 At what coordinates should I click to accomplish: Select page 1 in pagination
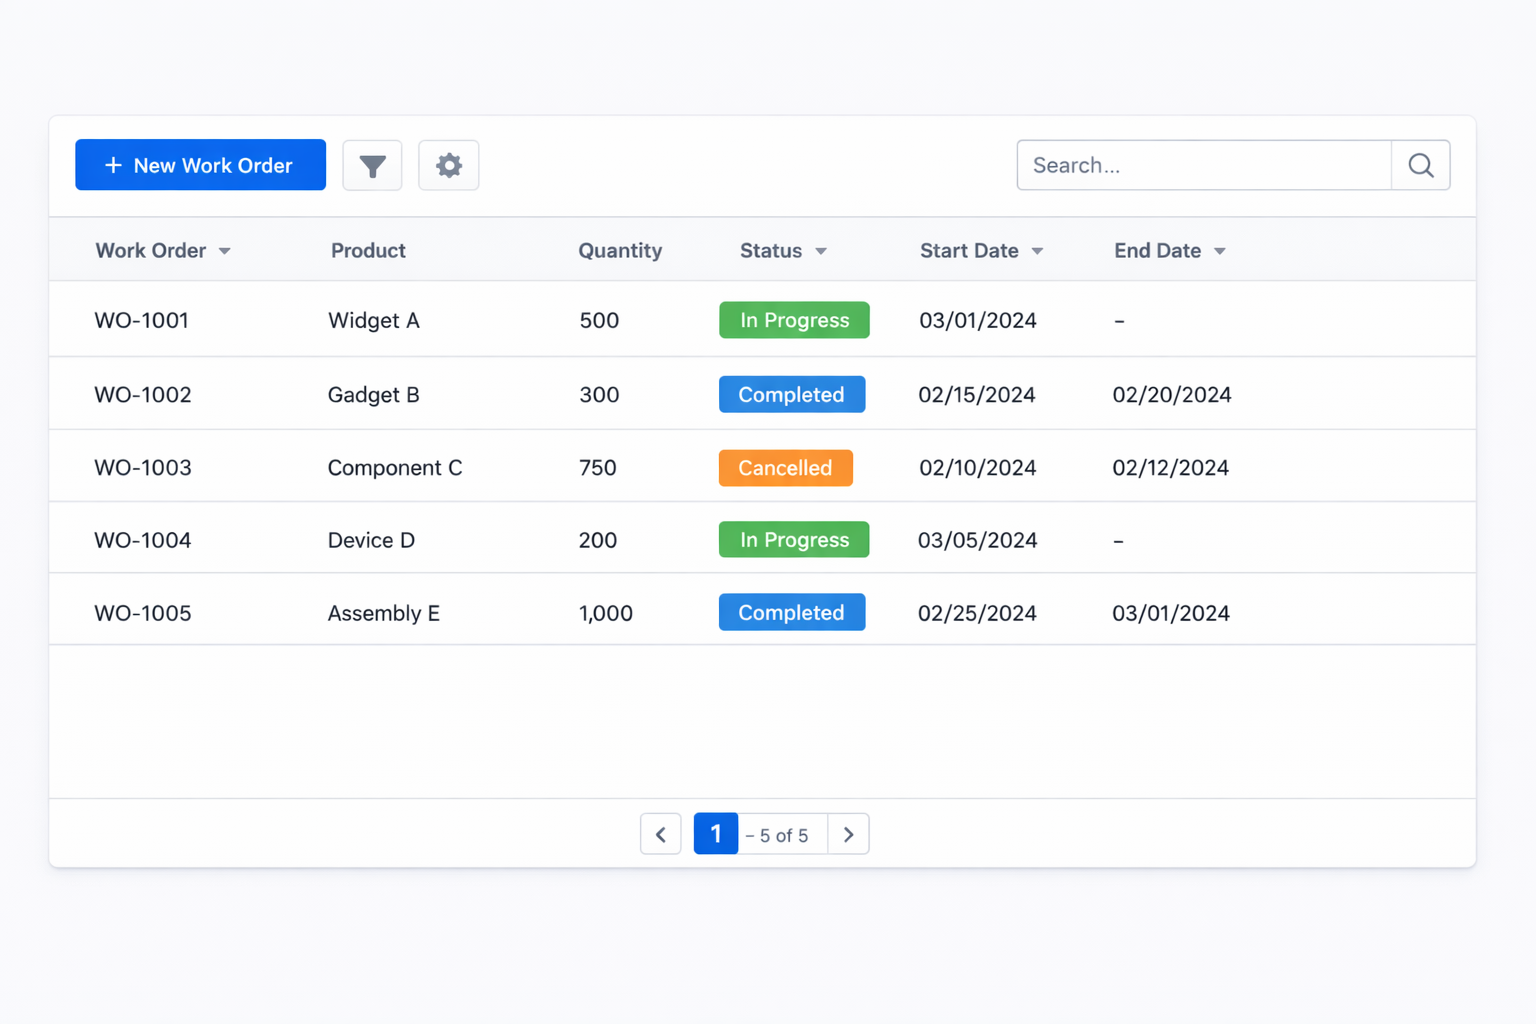(716, 834)
